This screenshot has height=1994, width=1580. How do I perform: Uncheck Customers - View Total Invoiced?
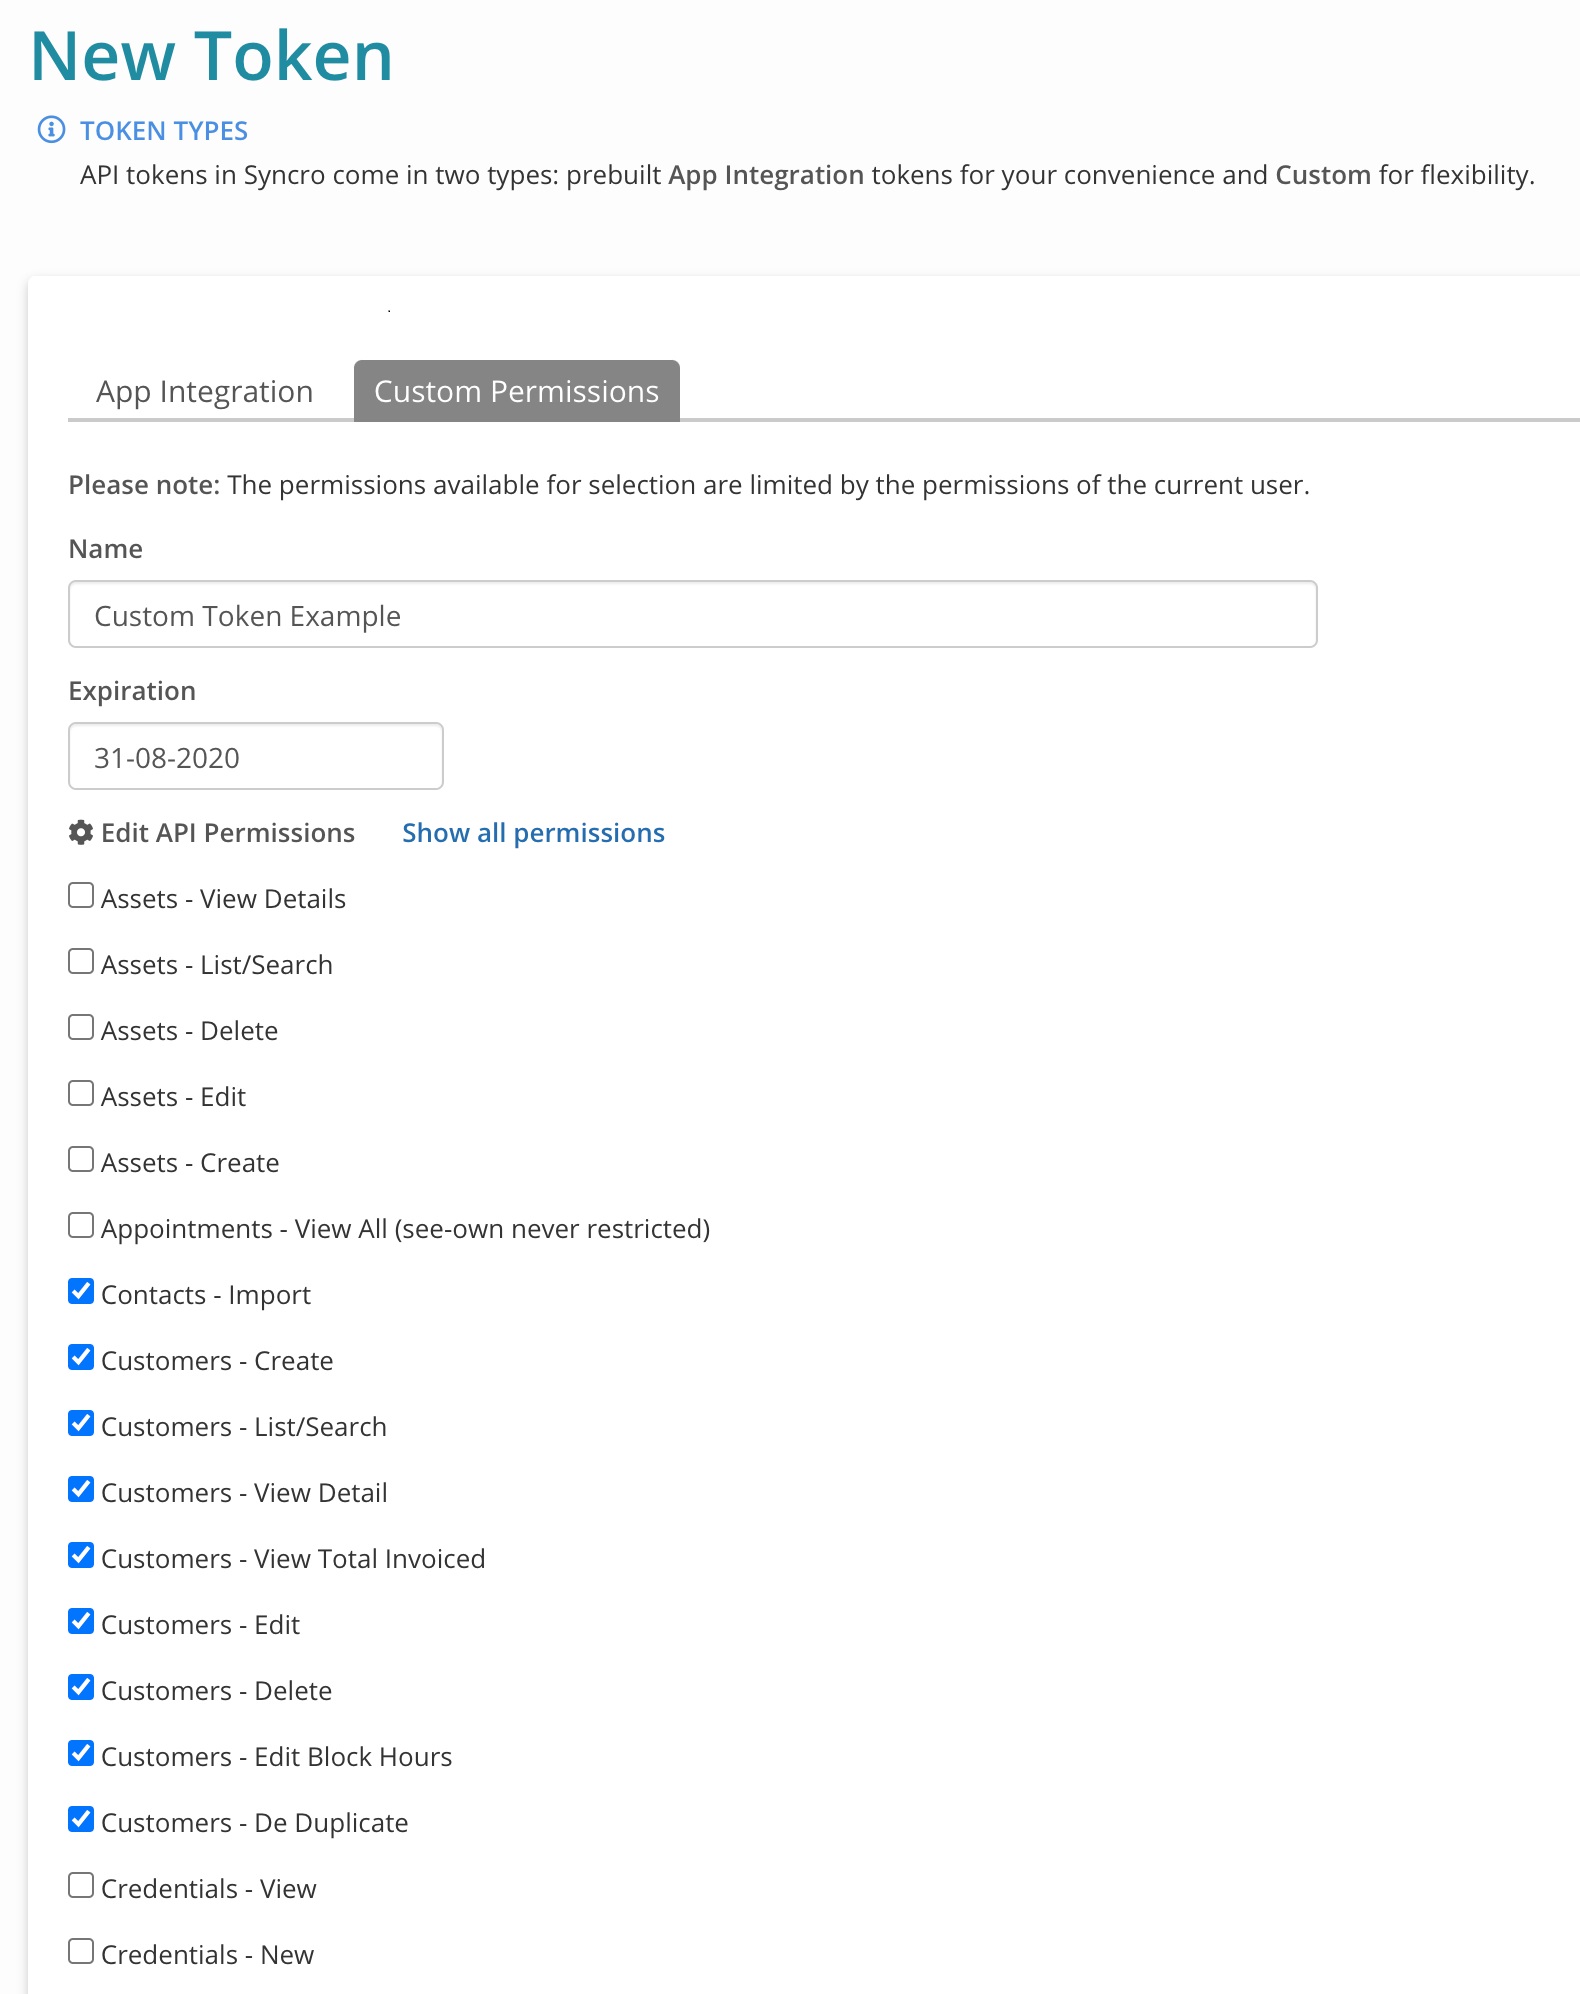coord(81,1555)
